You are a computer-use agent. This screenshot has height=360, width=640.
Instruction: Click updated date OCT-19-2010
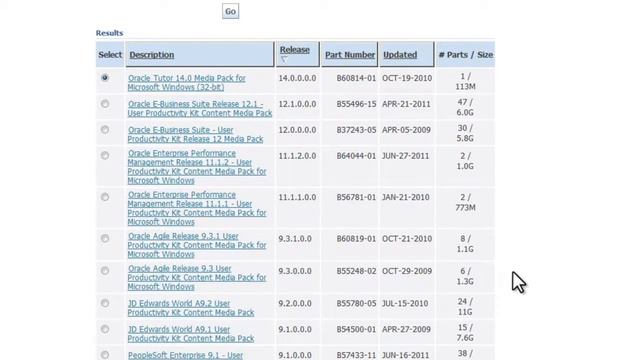point(407,78)
